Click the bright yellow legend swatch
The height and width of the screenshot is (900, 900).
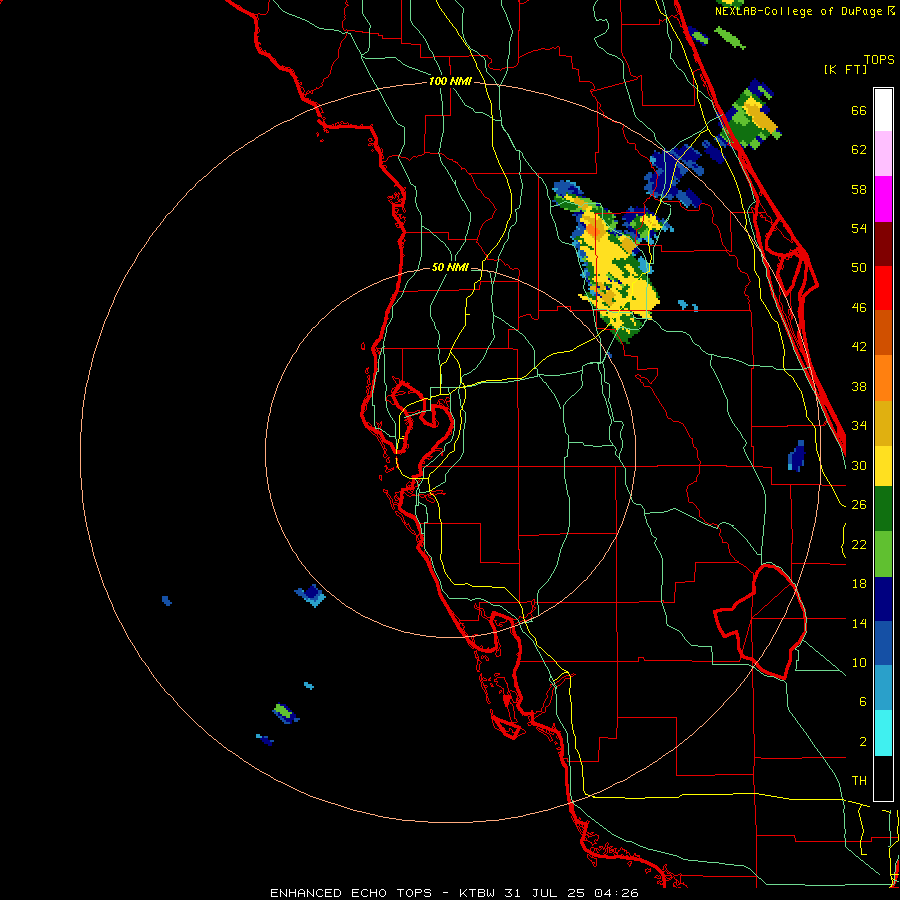pos(883,466)
